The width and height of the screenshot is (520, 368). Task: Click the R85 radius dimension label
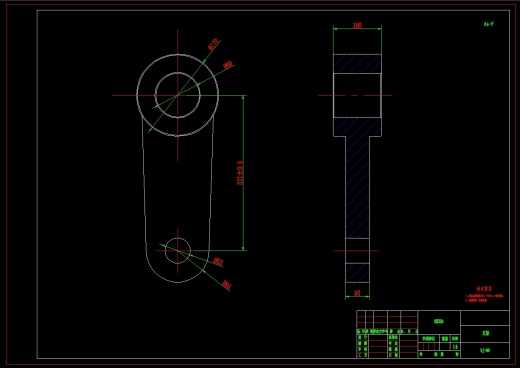tap(226, 285)
